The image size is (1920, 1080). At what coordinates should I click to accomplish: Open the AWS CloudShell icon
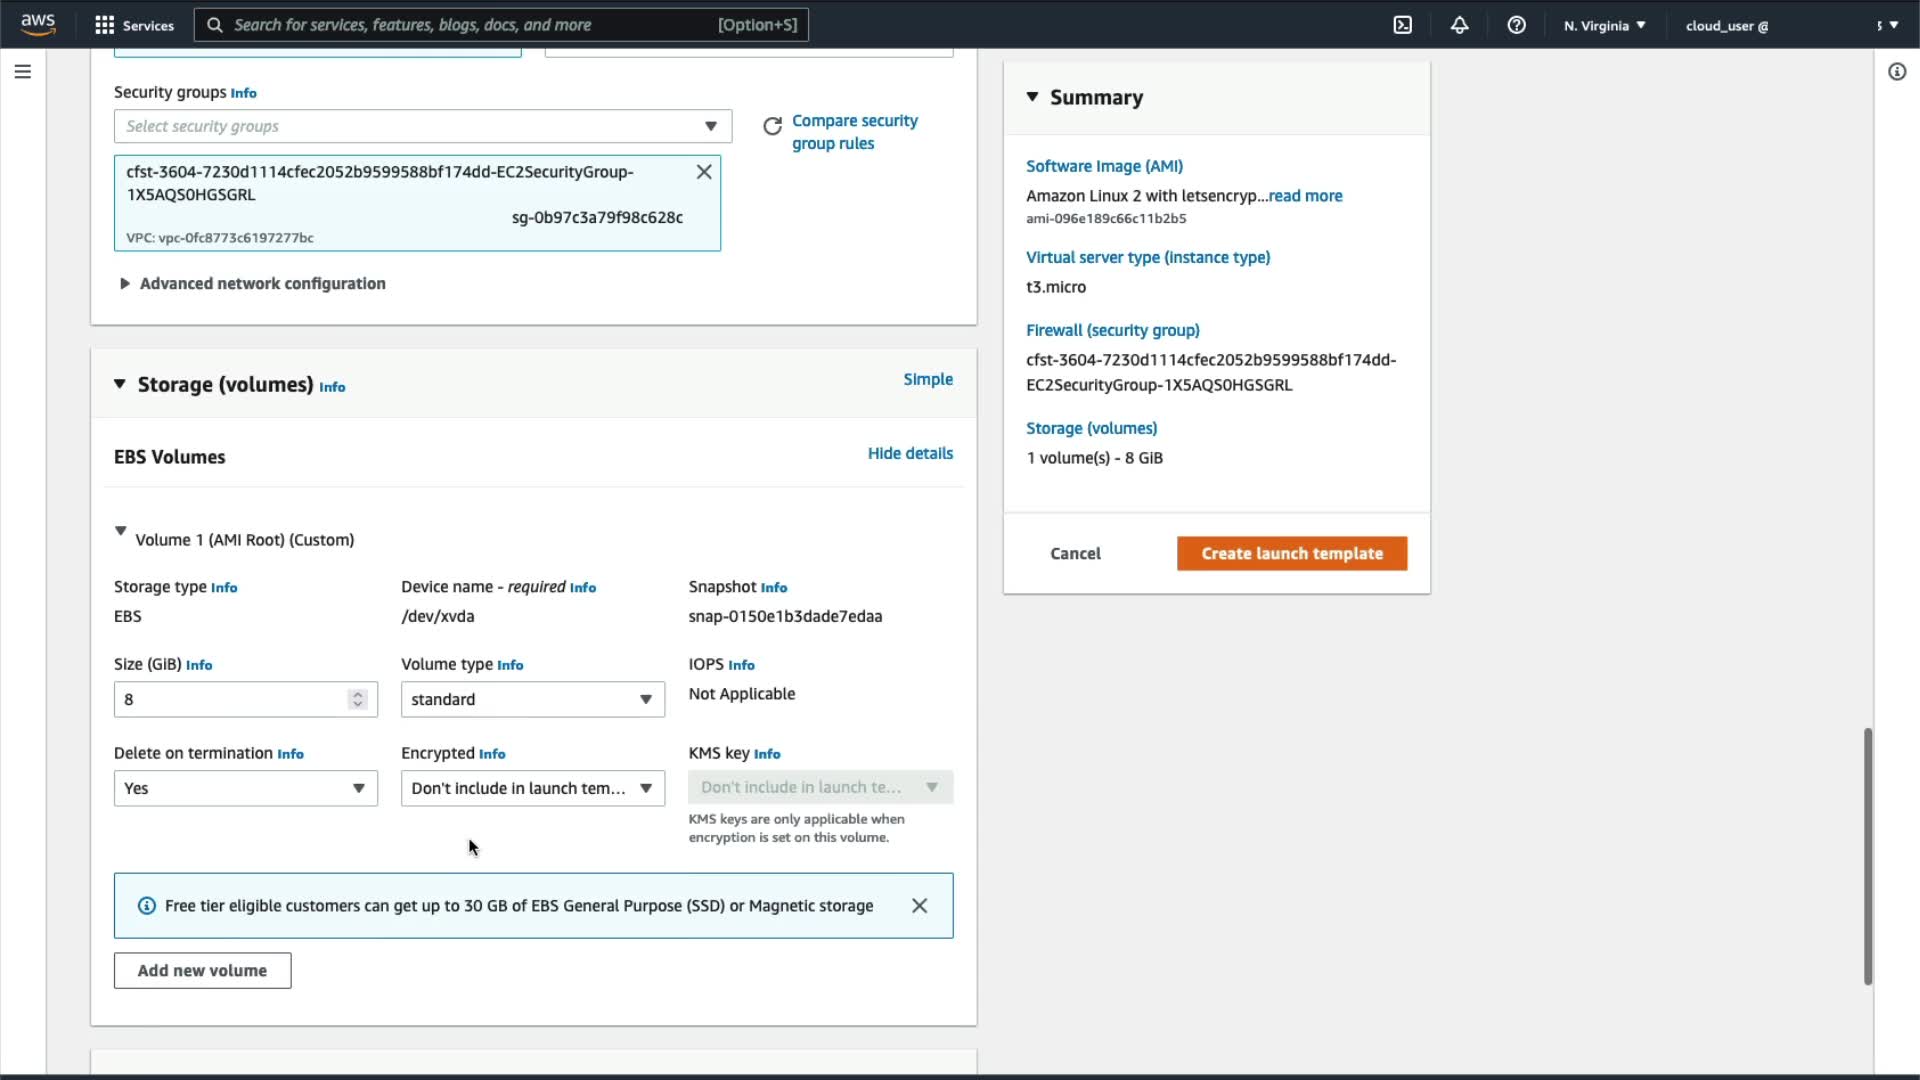1402,25
